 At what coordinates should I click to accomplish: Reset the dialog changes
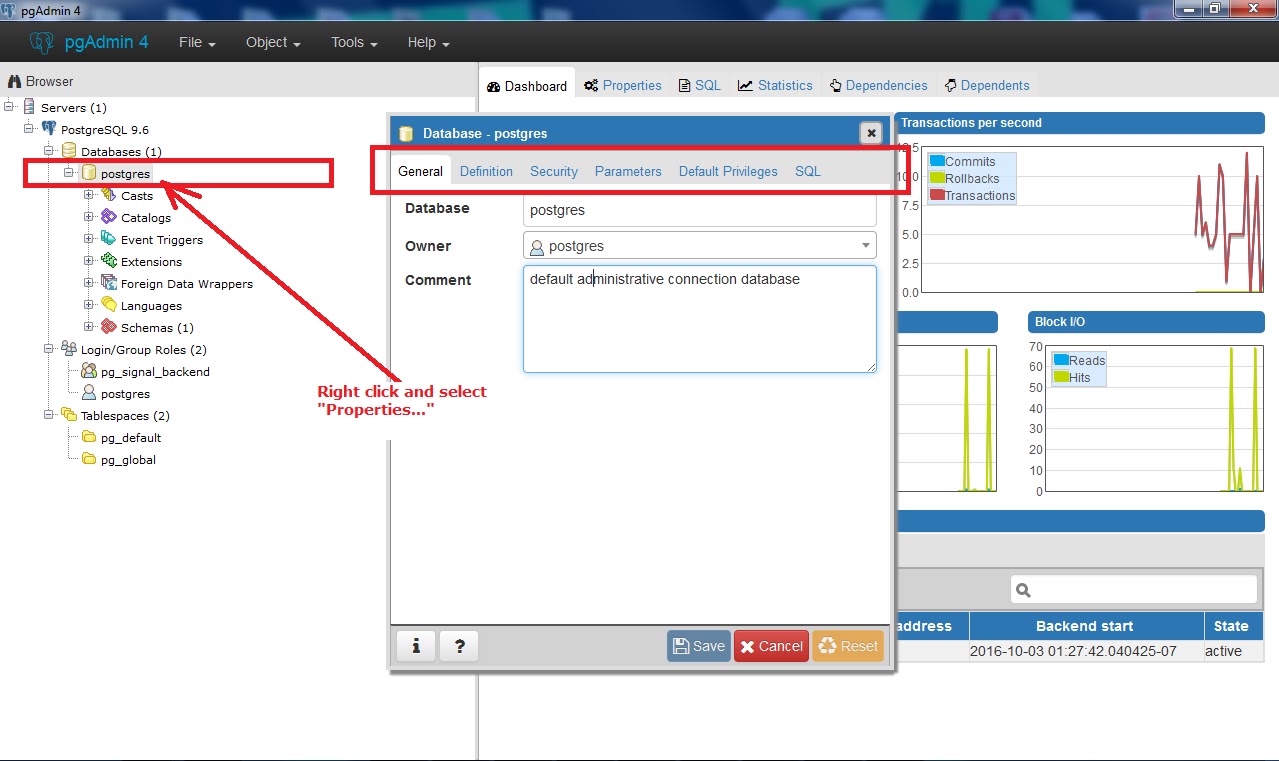tap(848, 646)
